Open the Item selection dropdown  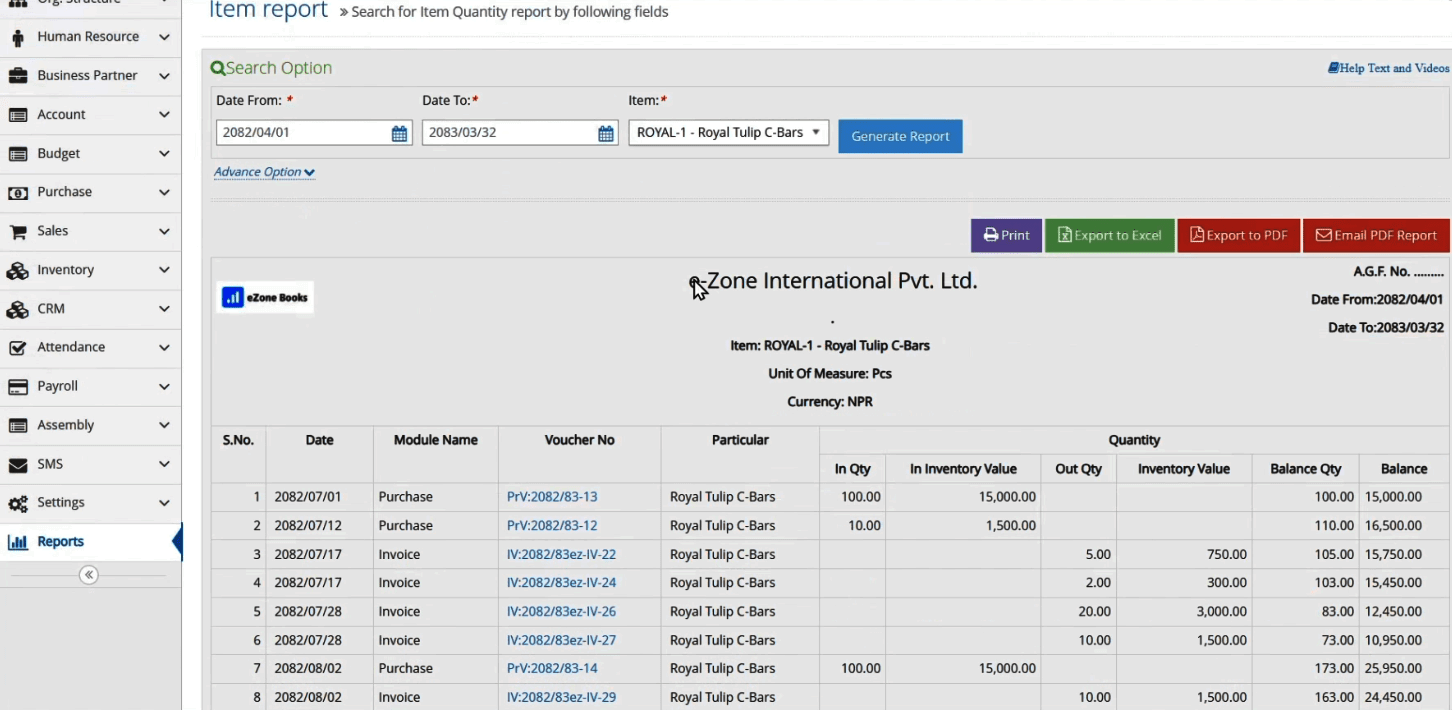[x=728, y=132]
